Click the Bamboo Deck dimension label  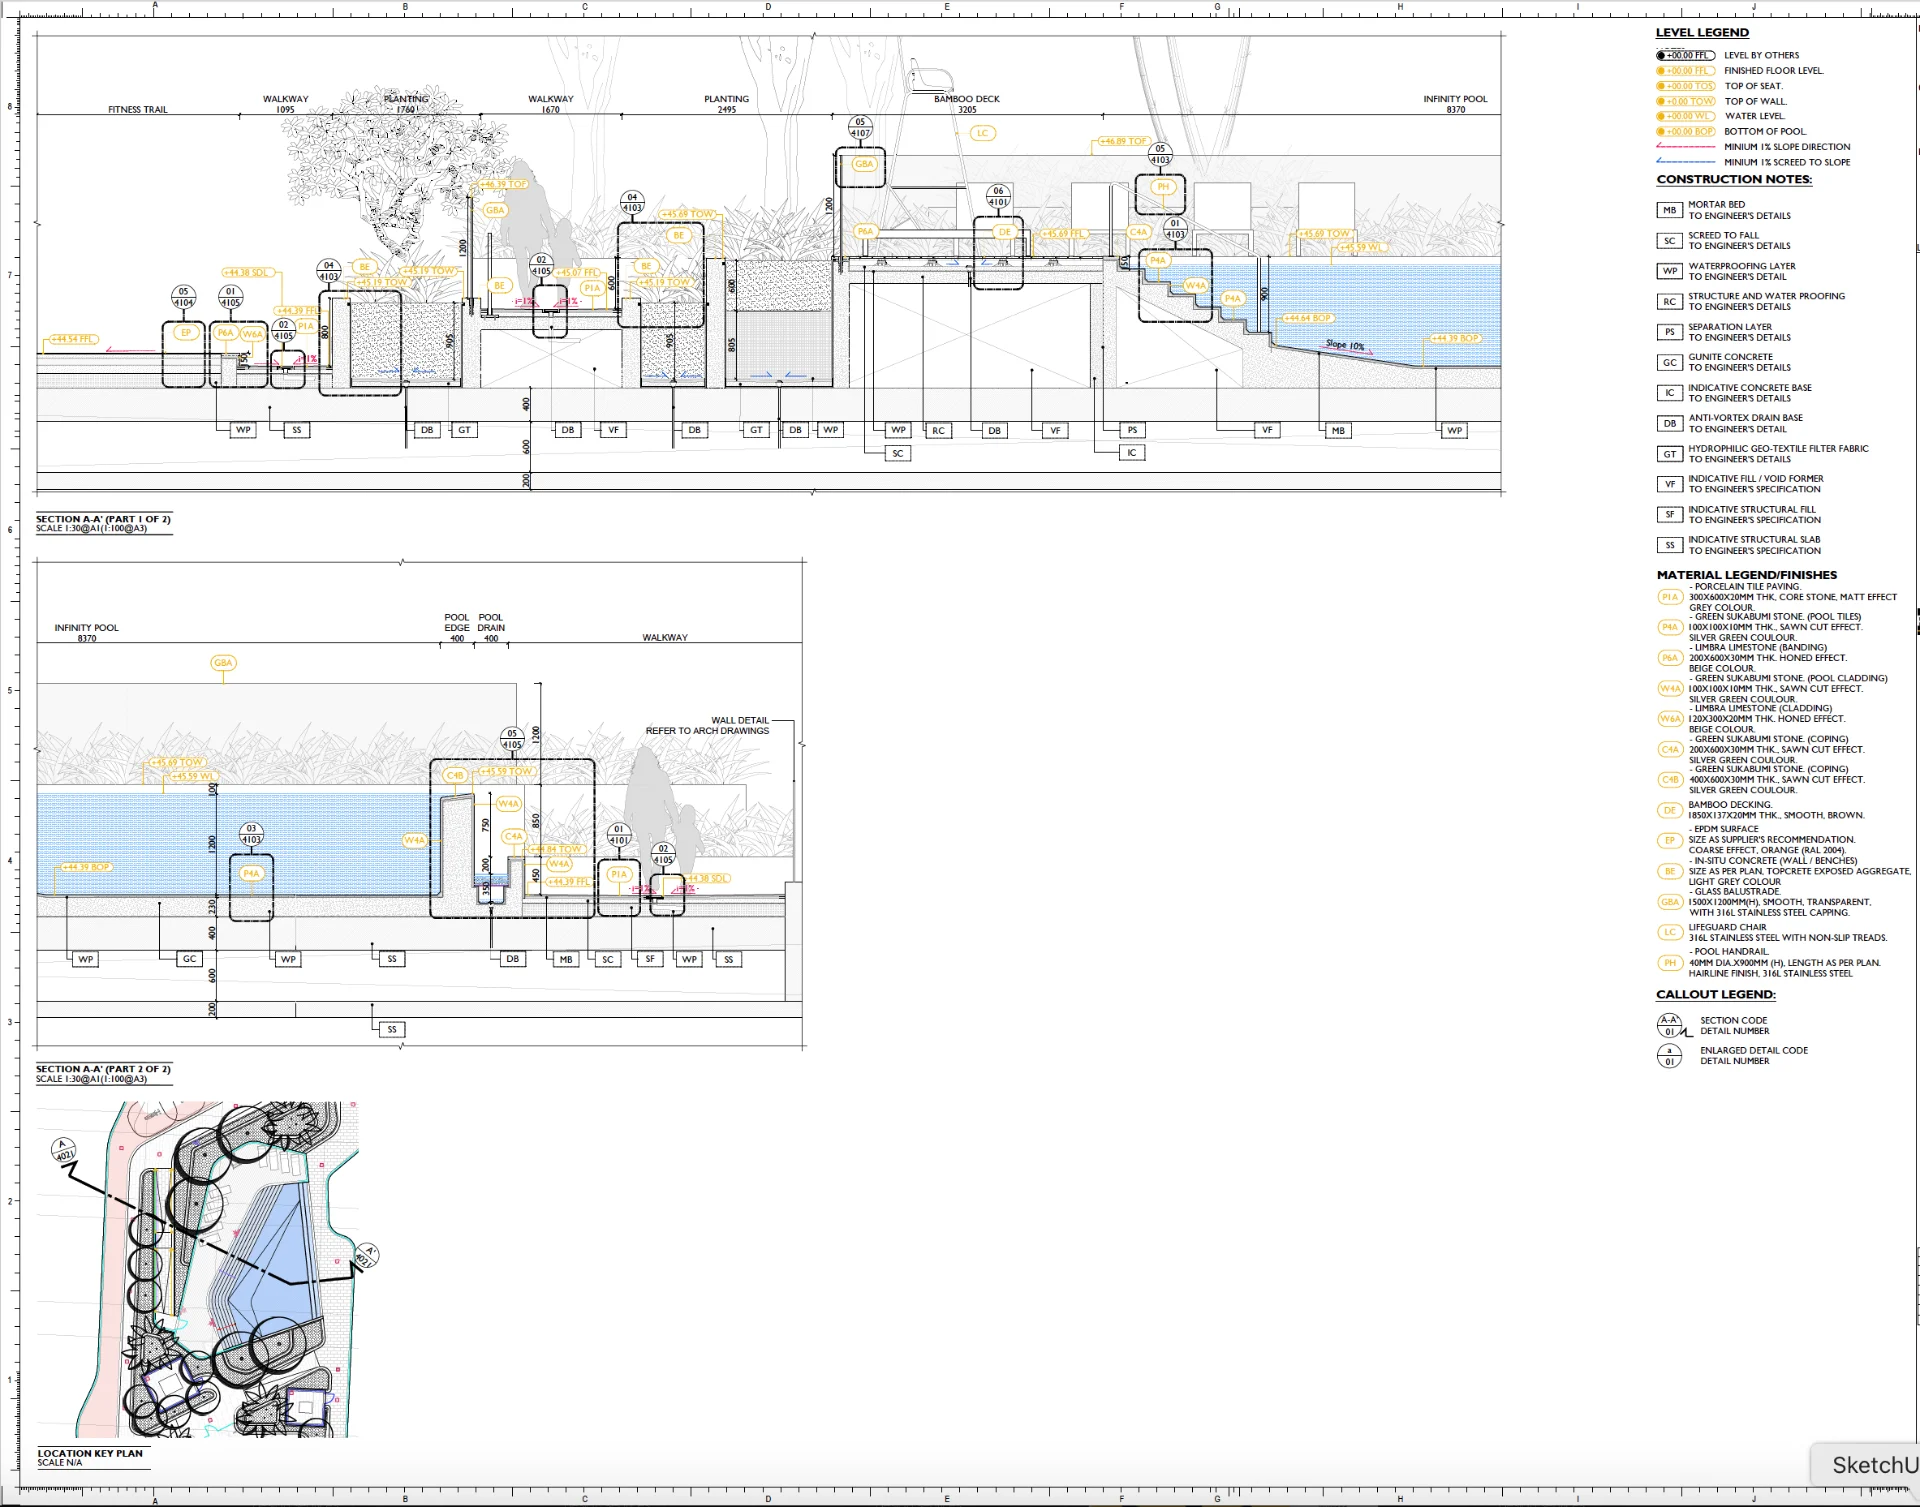(x=966, y=99)
